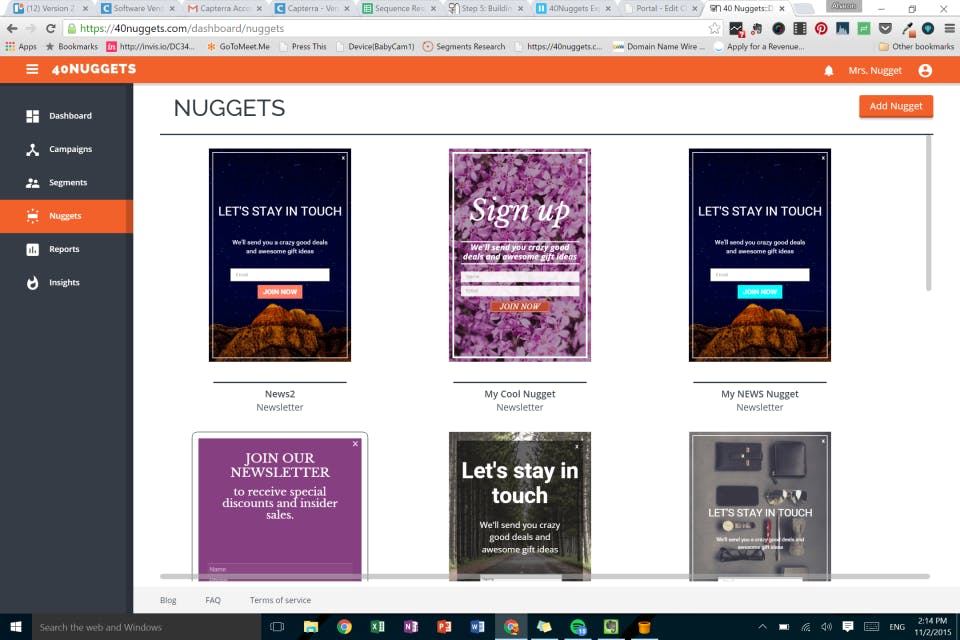Open the My Cool Nugget thumbnail
The width and height of the screenshot is (960, 640).
[x=520, y=255]
